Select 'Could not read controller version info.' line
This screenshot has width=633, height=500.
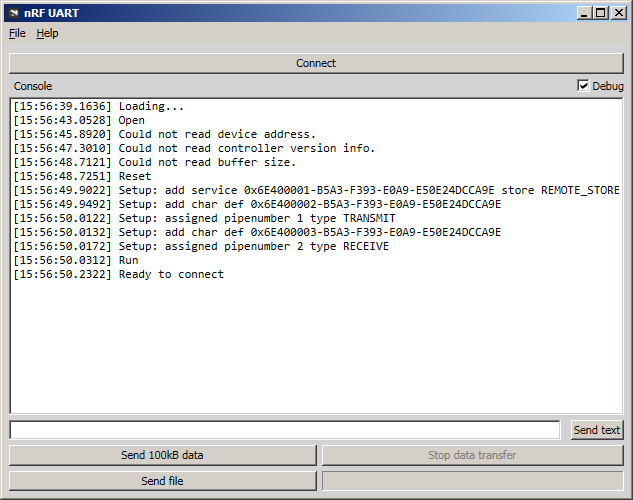pos(194,149)
